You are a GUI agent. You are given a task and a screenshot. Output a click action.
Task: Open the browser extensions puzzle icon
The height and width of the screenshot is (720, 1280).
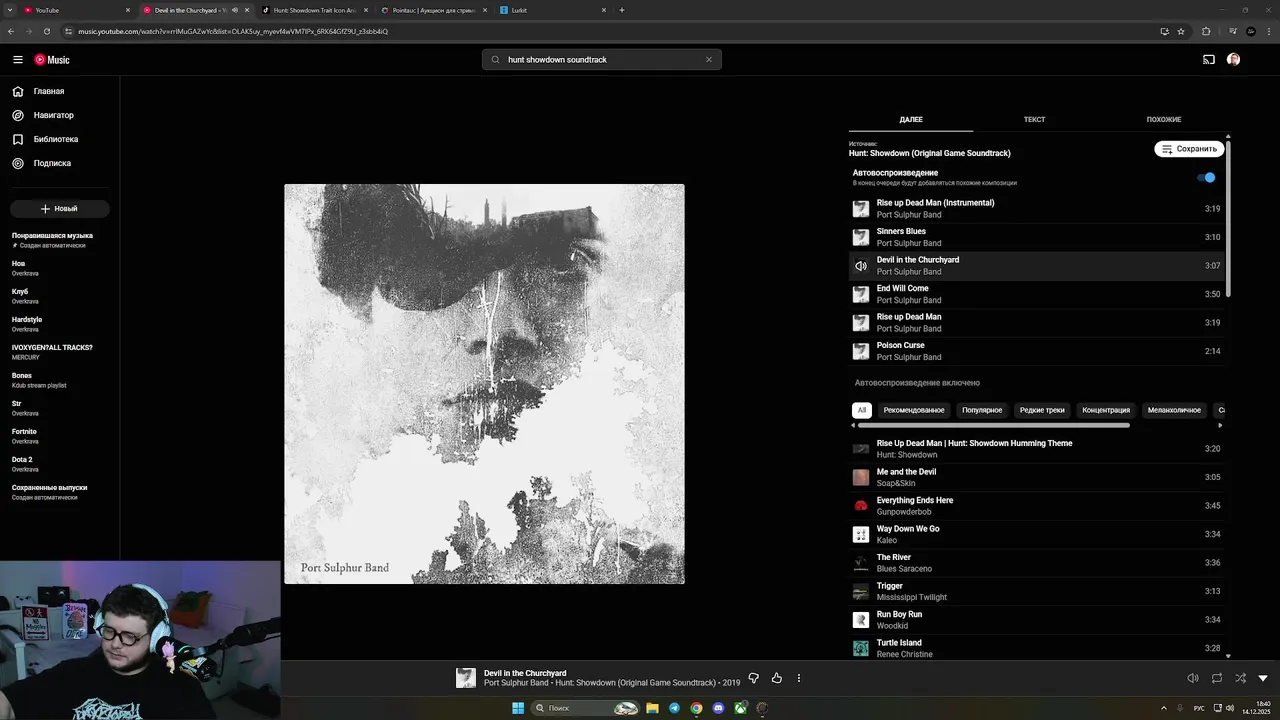[1206, 31]
